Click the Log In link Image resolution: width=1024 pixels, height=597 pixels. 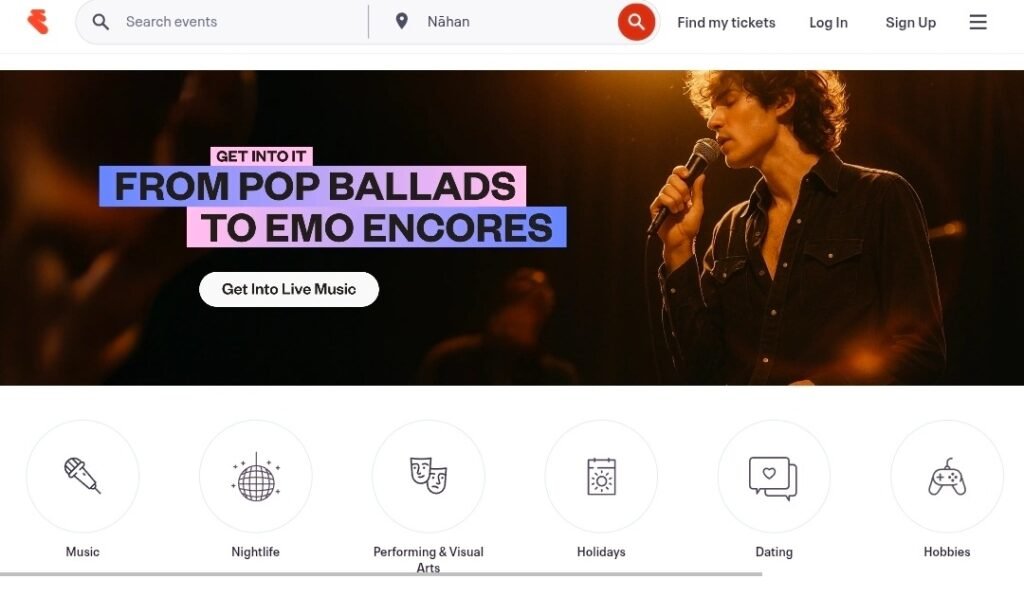coord(828,22)
